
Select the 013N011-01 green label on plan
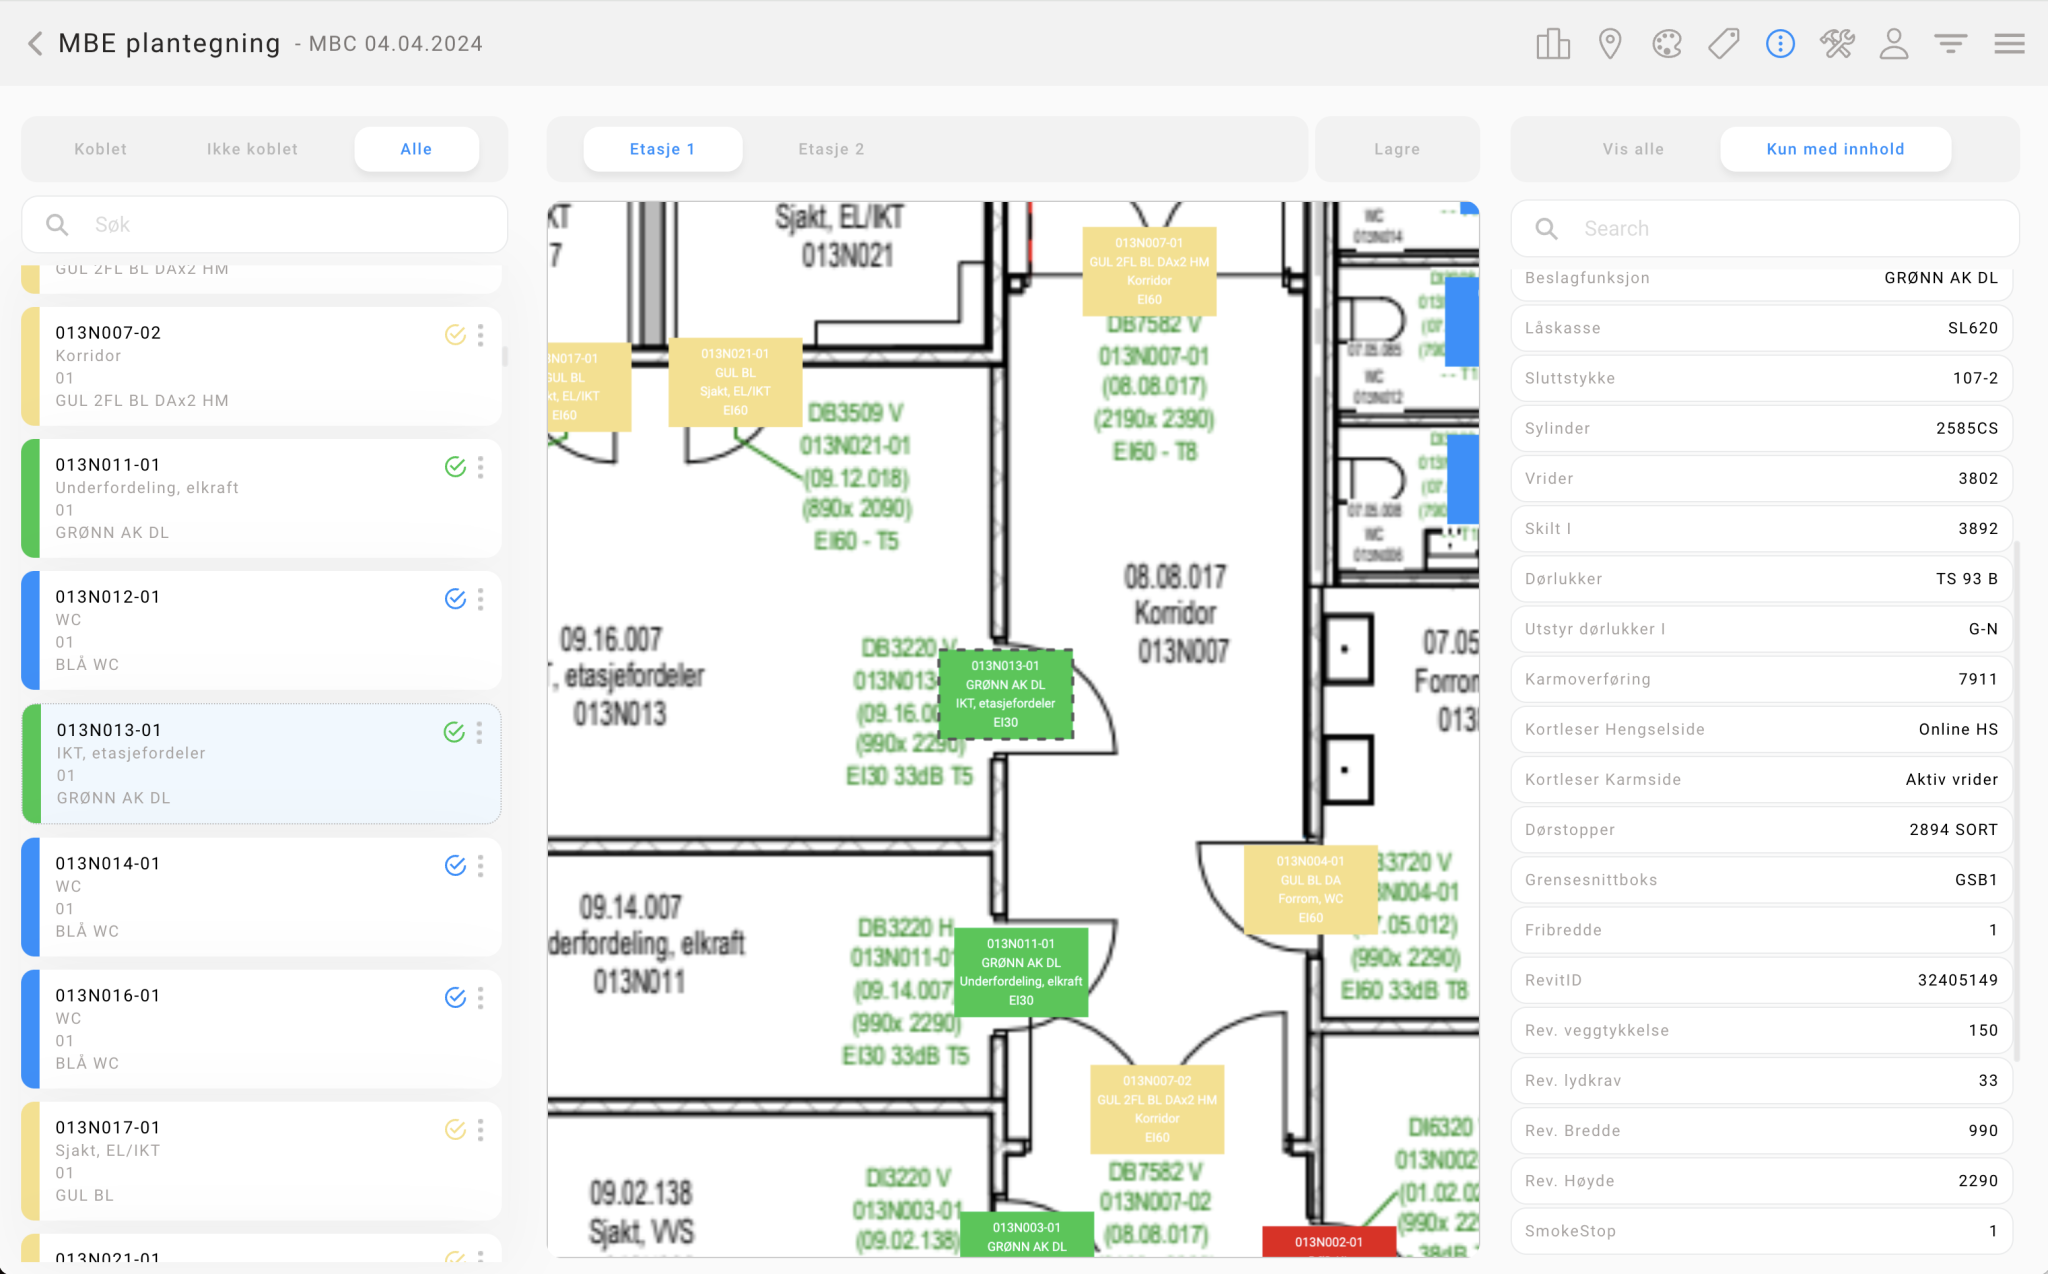[x=1021, y=972]
